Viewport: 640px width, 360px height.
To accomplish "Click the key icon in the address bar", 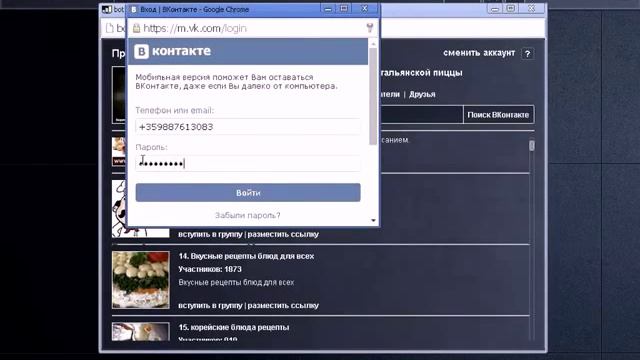I will point(370,28).
